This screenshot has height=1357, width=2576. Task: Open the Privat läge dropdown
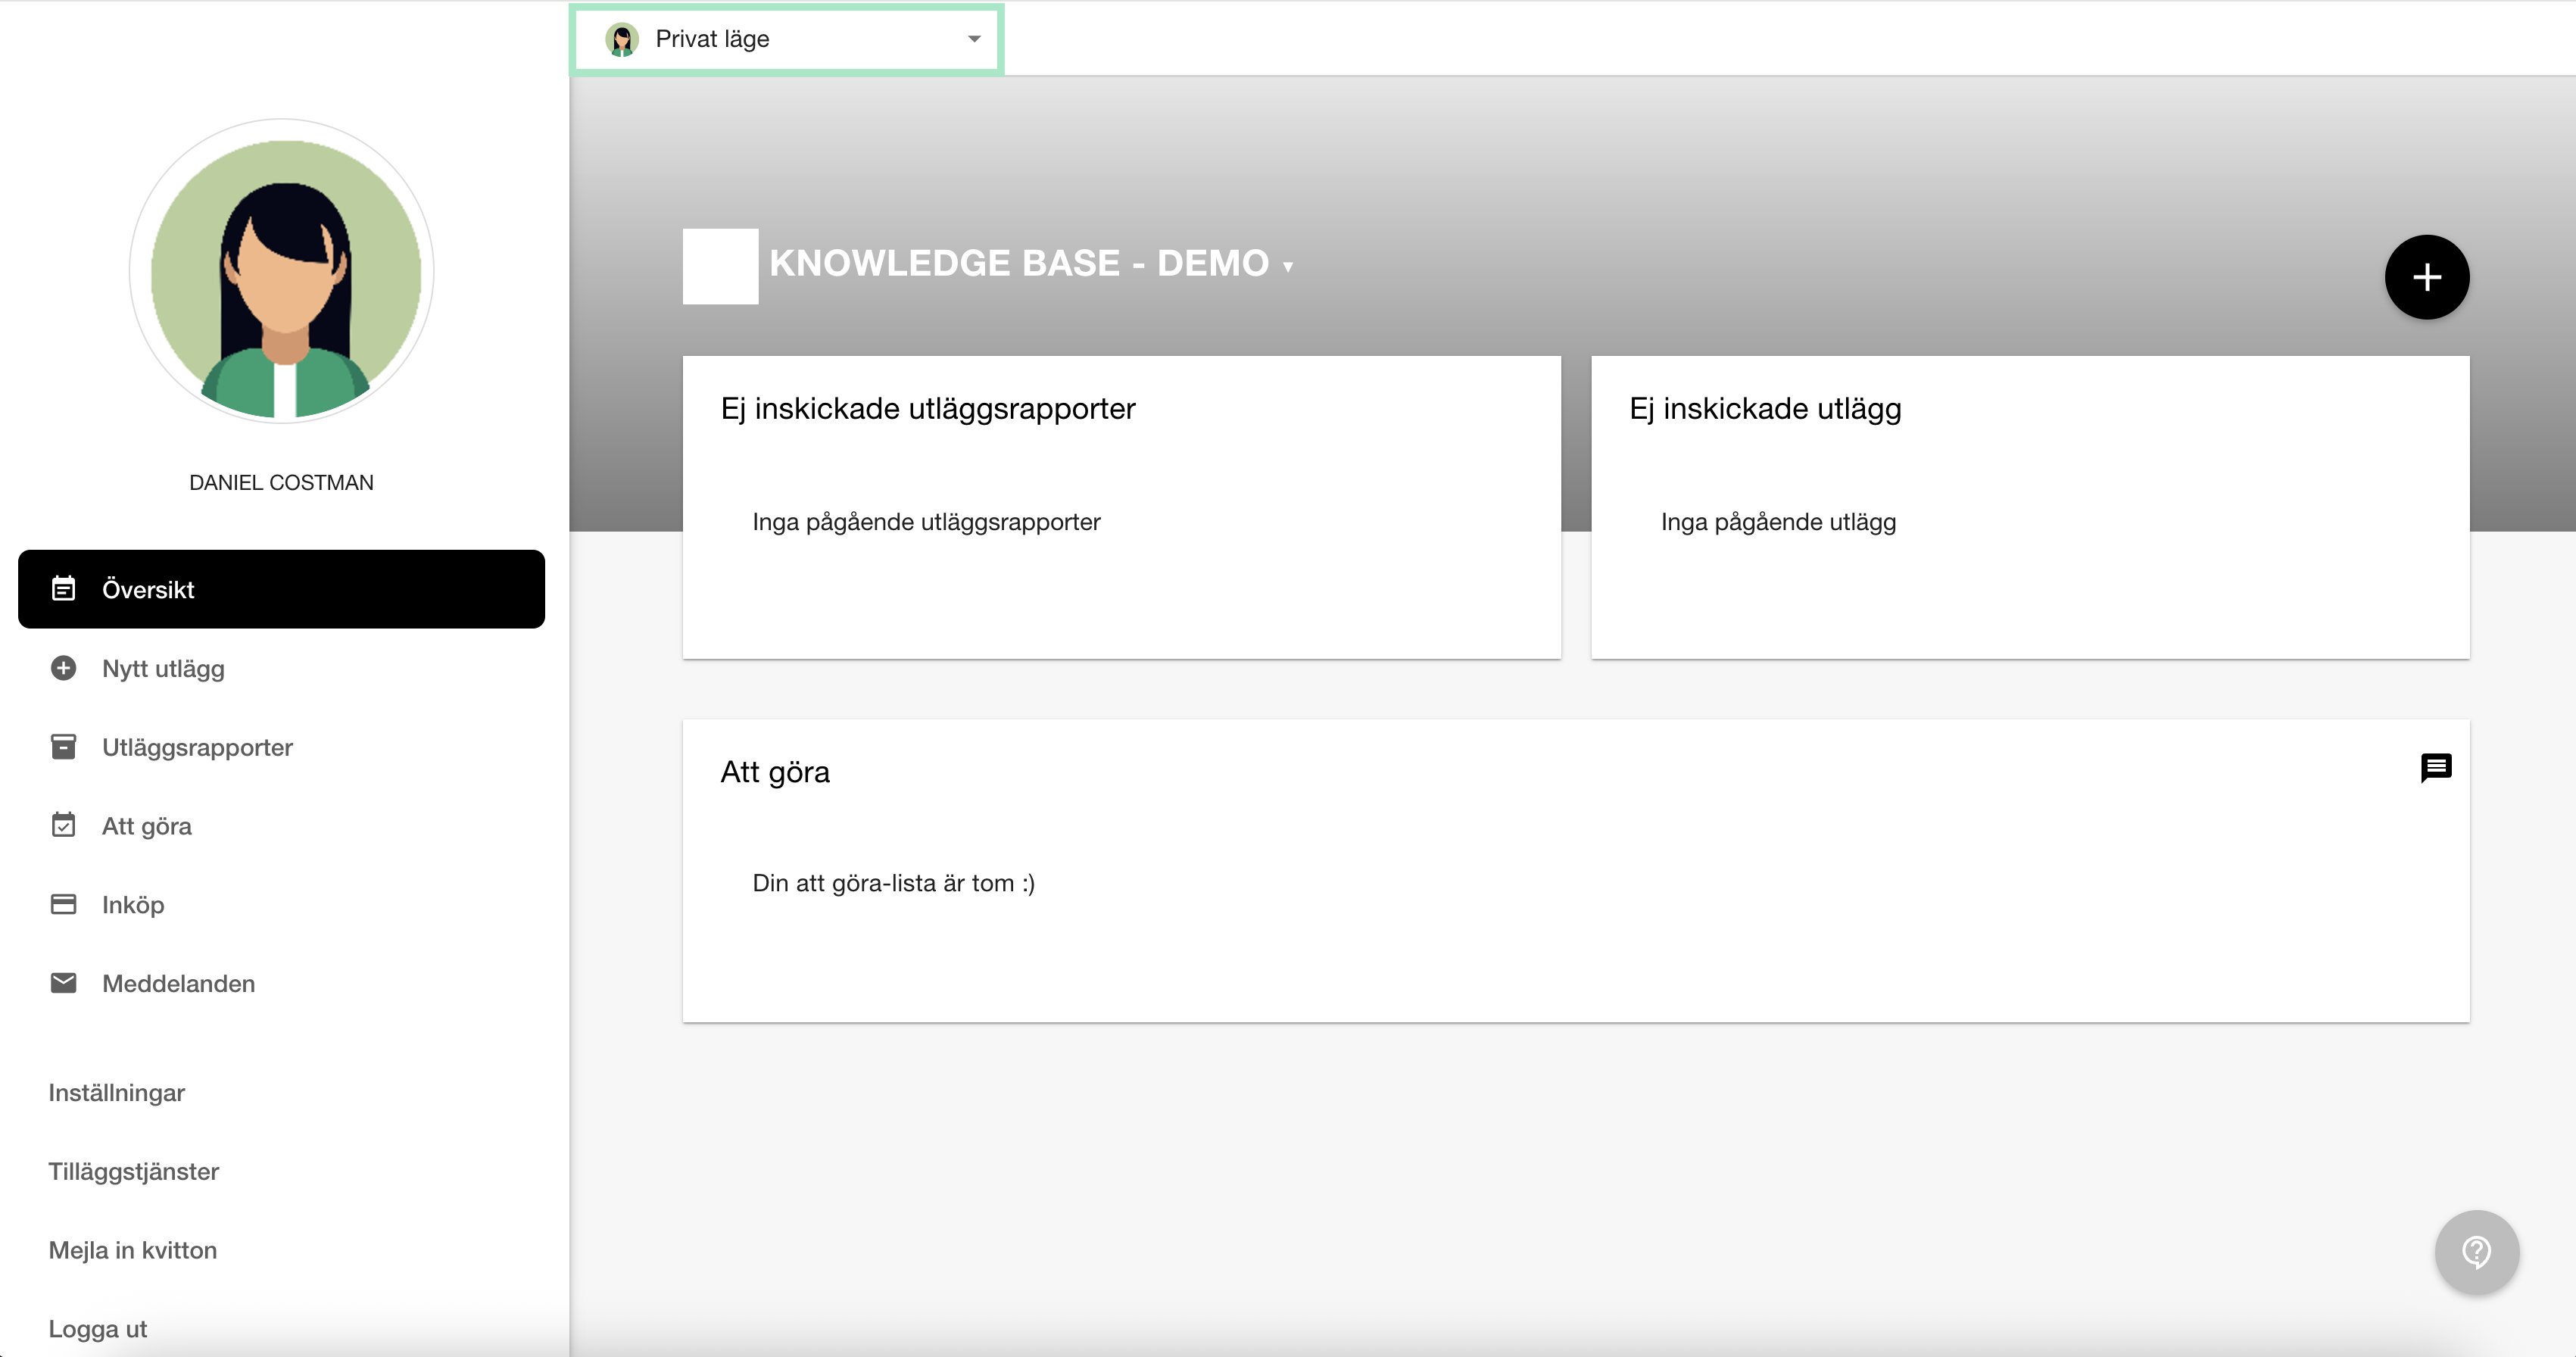coord(787,39)
